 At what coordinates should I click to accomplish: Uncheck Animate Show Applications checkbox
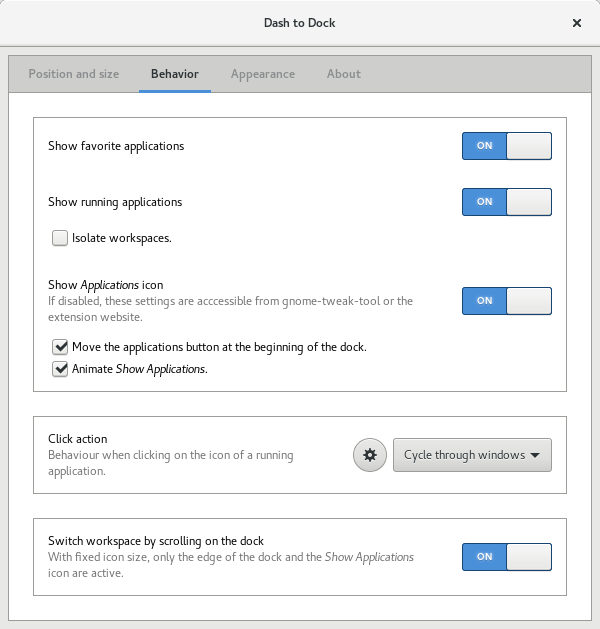tap(61, 369)
